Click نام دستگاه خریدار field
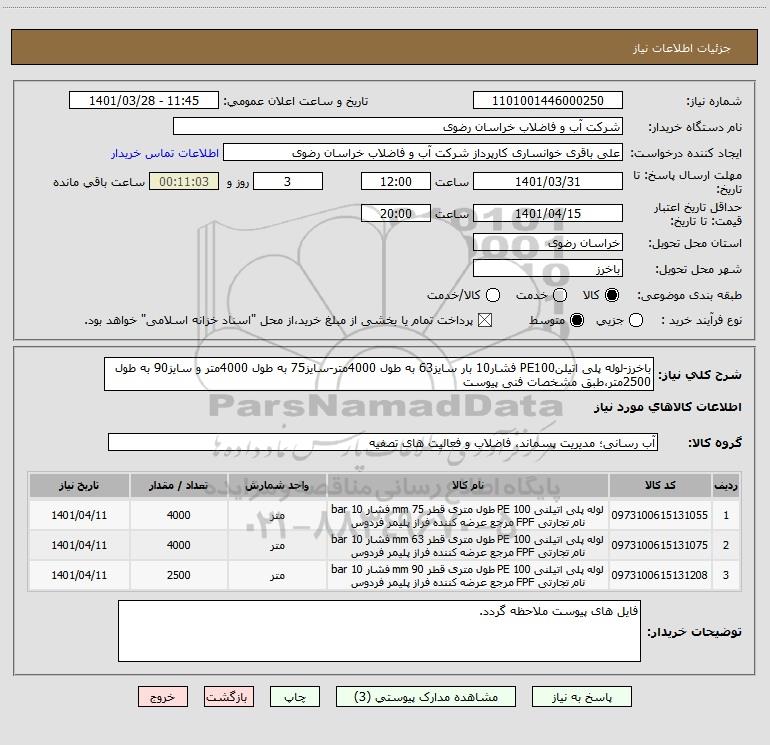This screenshot has height=745, width=770. click(x=398, y=127)
